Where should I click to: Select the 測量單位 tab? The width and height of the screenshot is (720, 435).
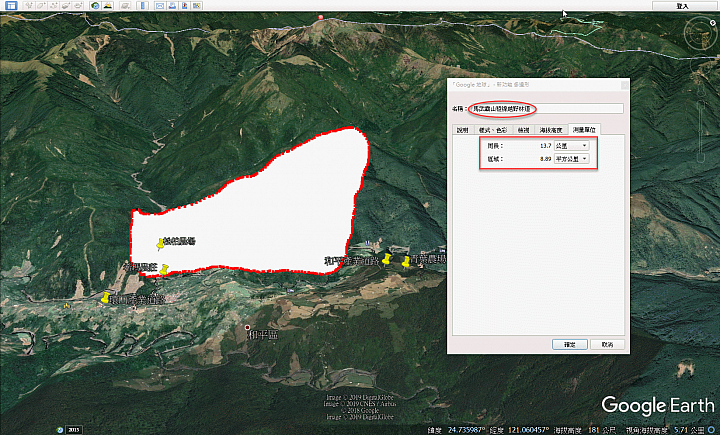[x=584, y=130]
